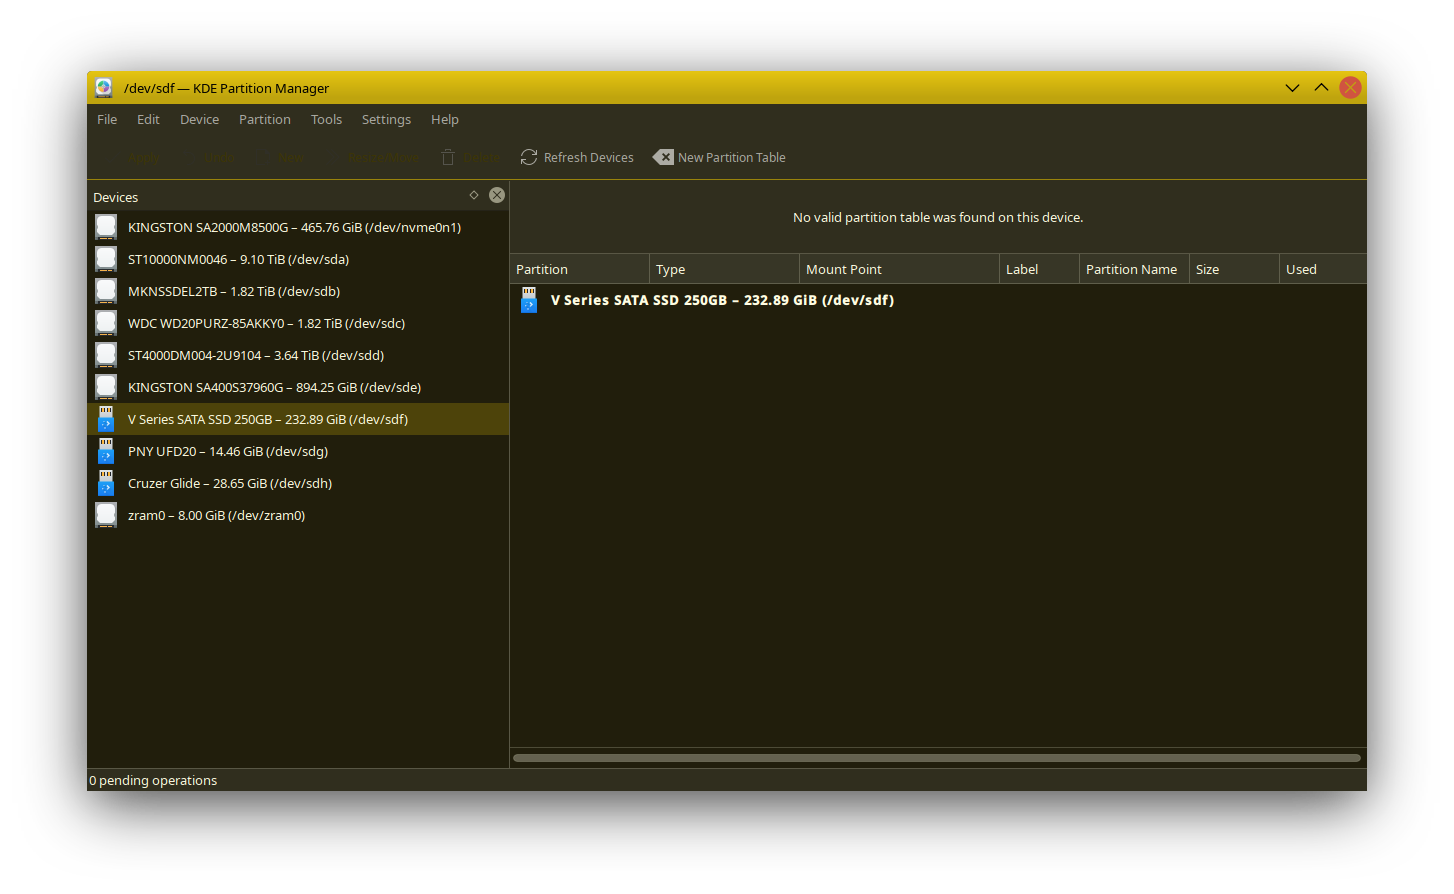Click the drive icon for KINGSTON SA400S37960G
This screenshot has height=894, width=1454.
(106, 387)
